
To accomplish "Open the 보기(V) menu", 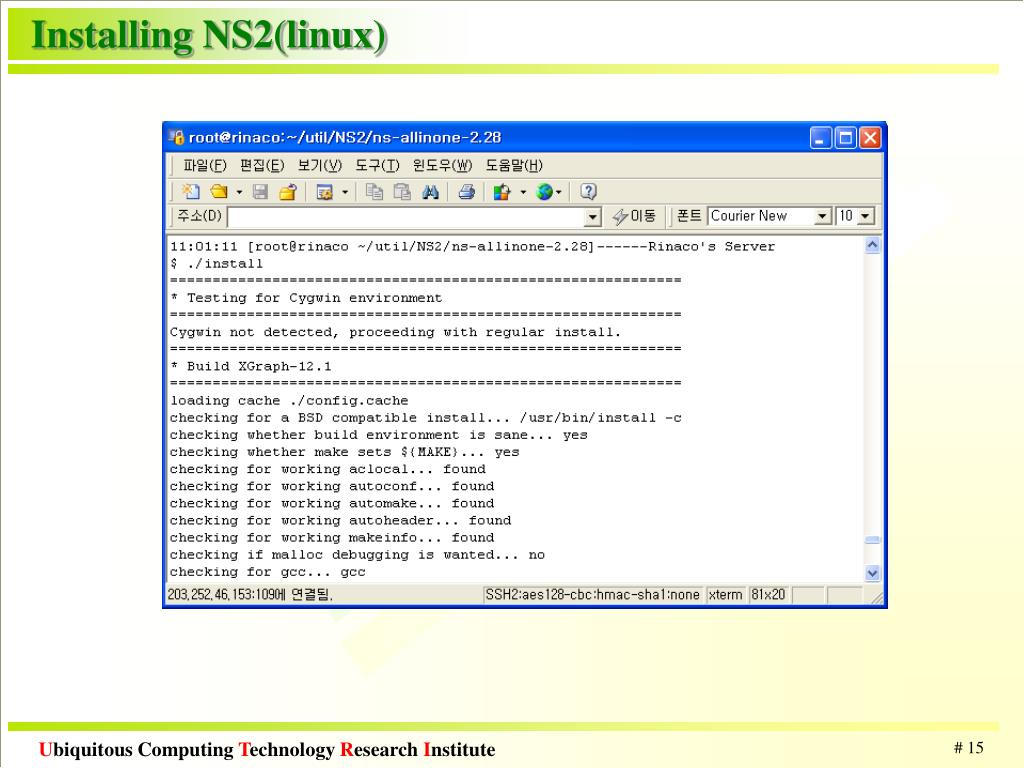I will tap(319, 165).
